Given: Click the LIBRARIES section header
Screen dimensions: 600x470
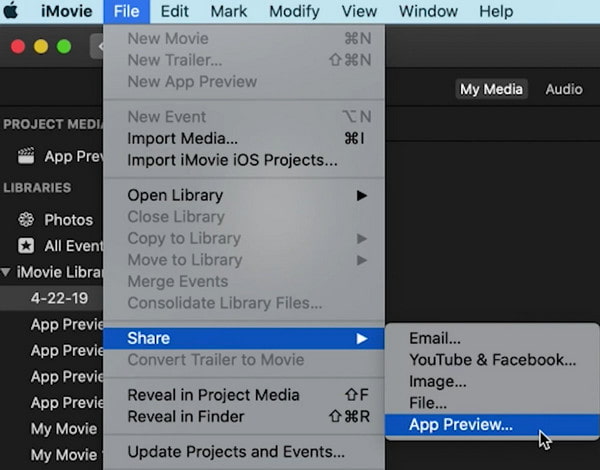Looking at the screenshot, I should [37, 188].
